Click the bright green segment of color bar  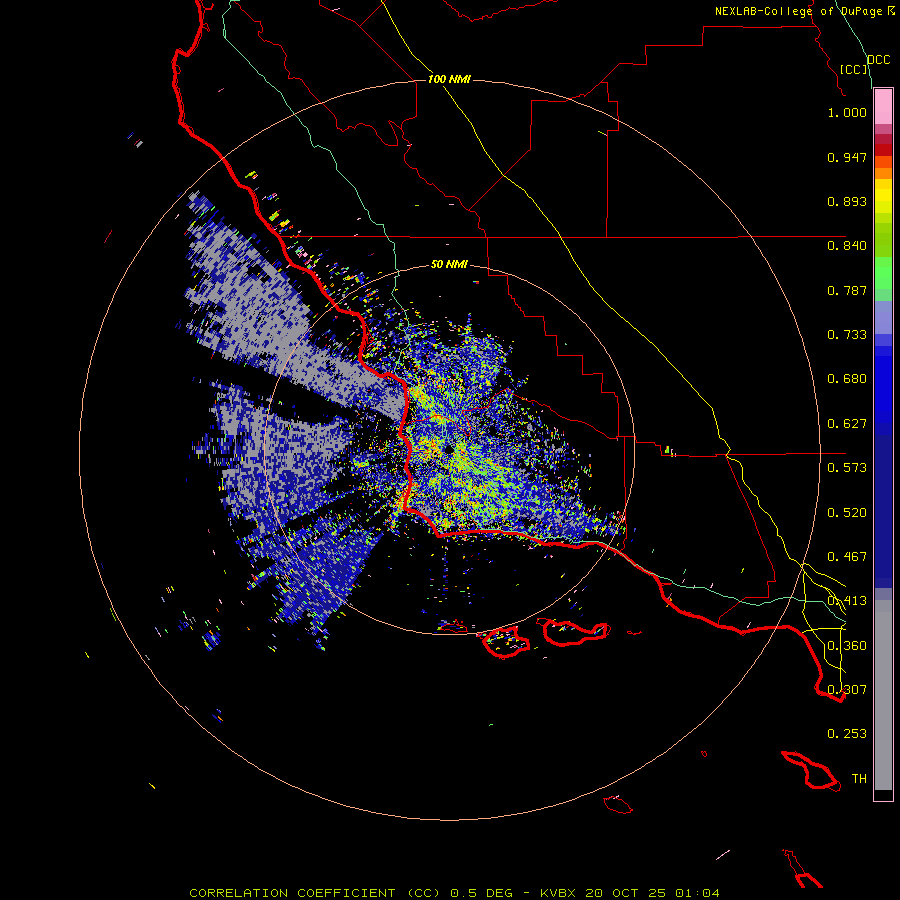pos(883,273)
